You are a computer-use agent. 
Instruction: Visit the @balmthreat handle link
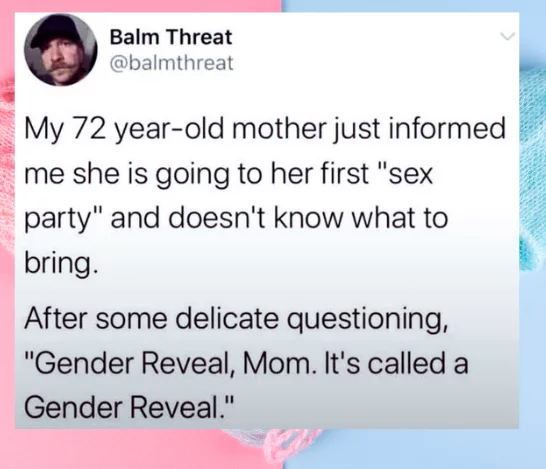172,63
